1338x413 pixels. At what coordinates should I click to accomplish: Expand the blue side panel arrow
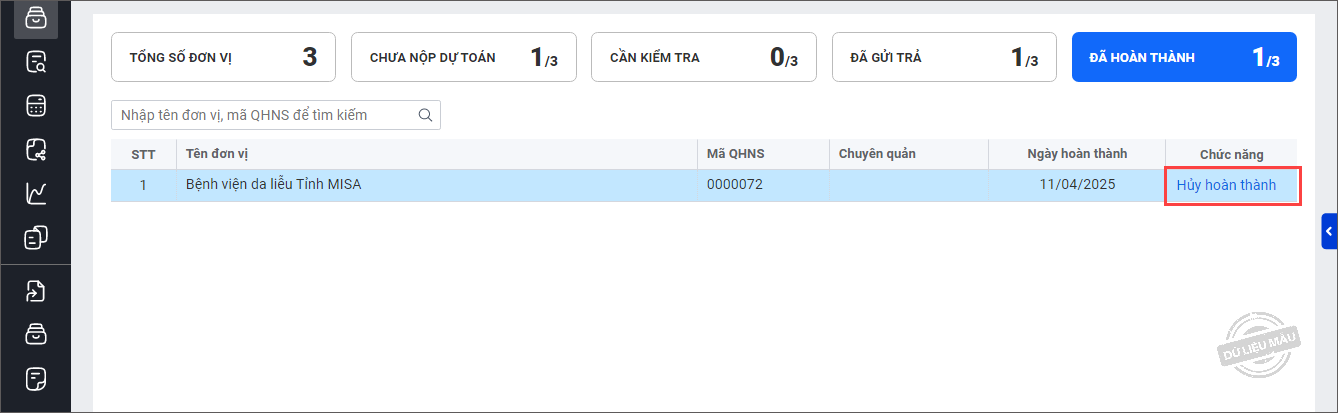coord(1329,231)
